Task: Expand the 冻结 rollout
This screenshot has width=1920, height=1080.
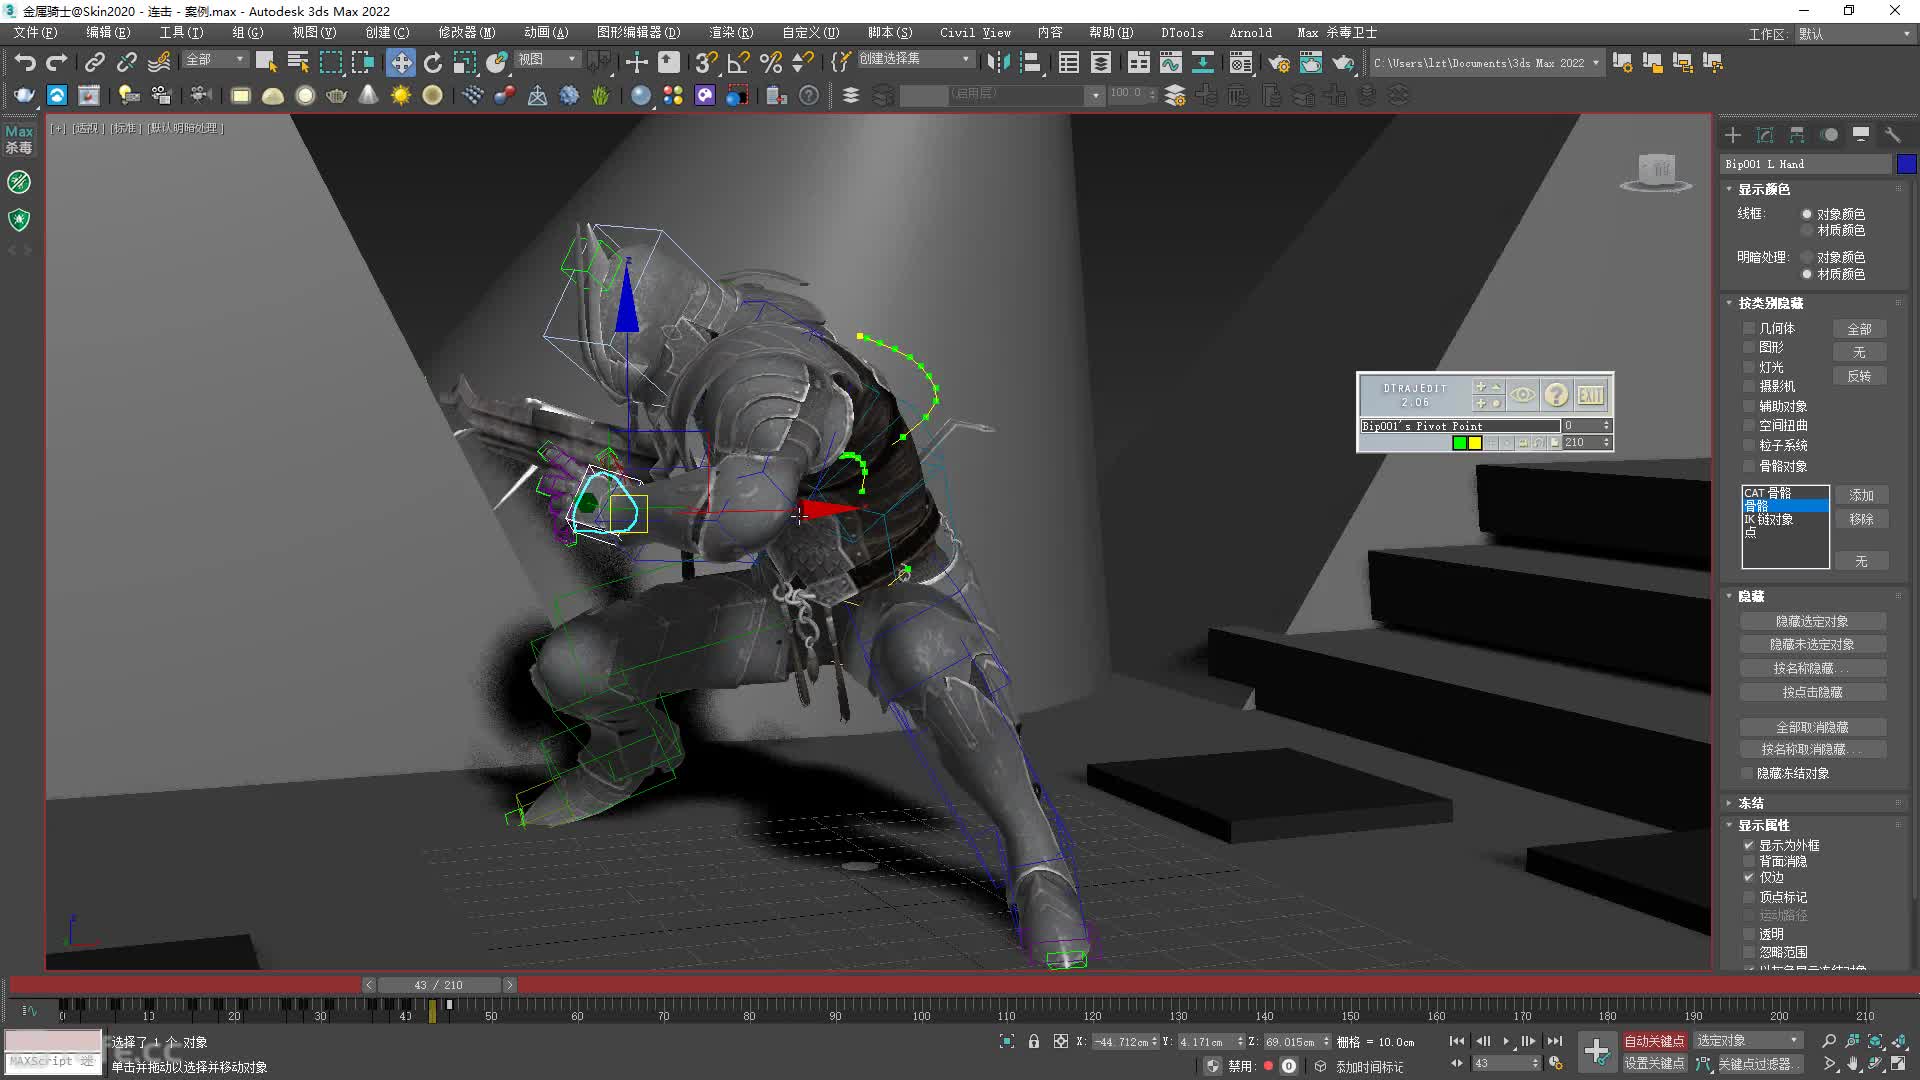Action: point(1750,803)
